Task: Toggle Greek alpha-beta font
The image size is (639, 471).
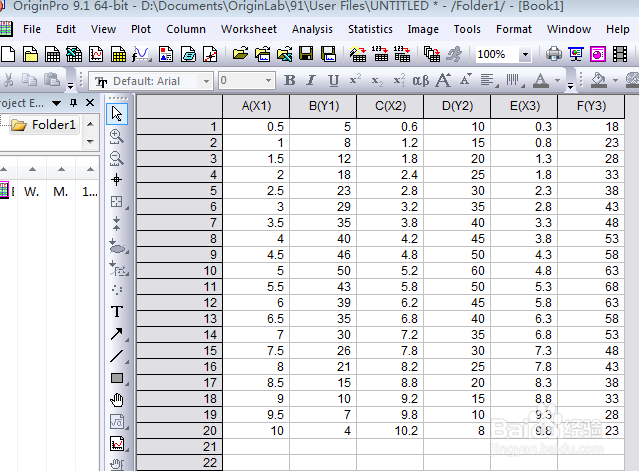Action: 421,80
